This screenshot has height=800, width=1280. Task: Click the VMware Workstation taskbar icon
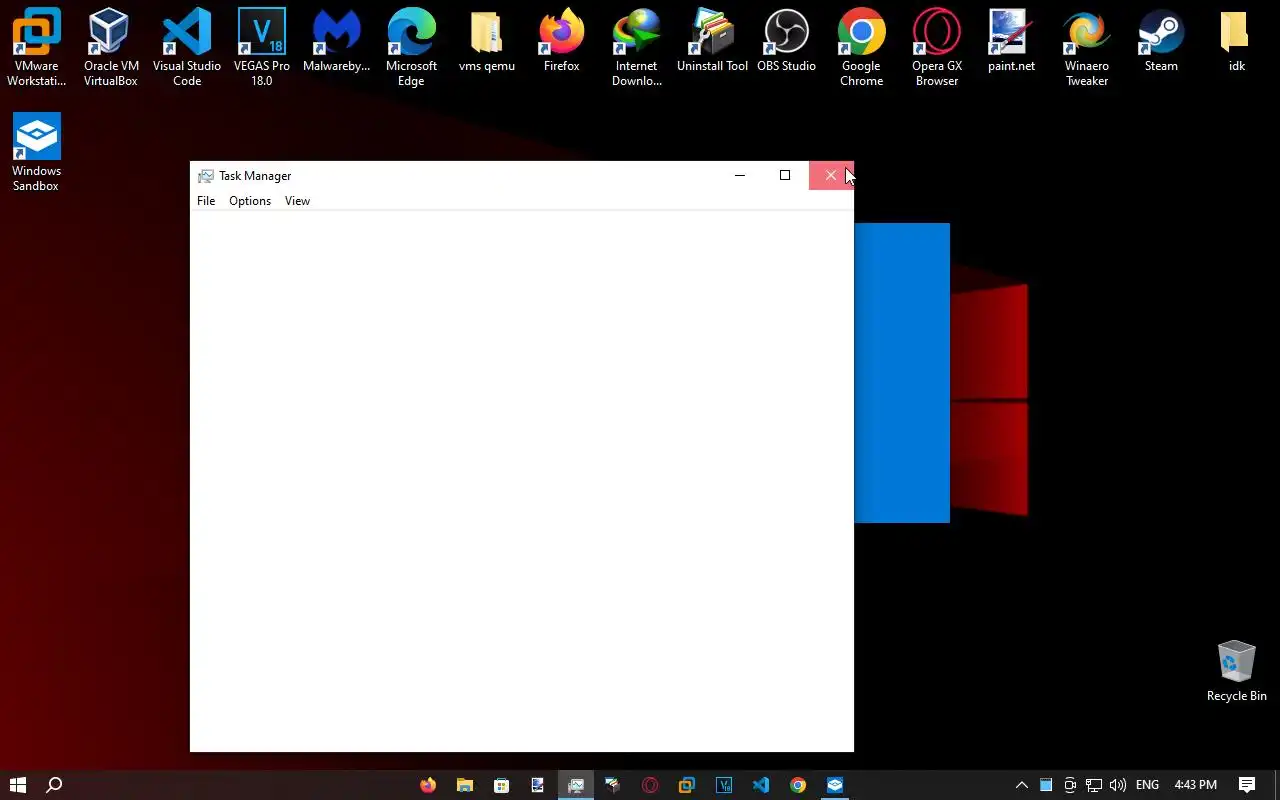point(687,785)
